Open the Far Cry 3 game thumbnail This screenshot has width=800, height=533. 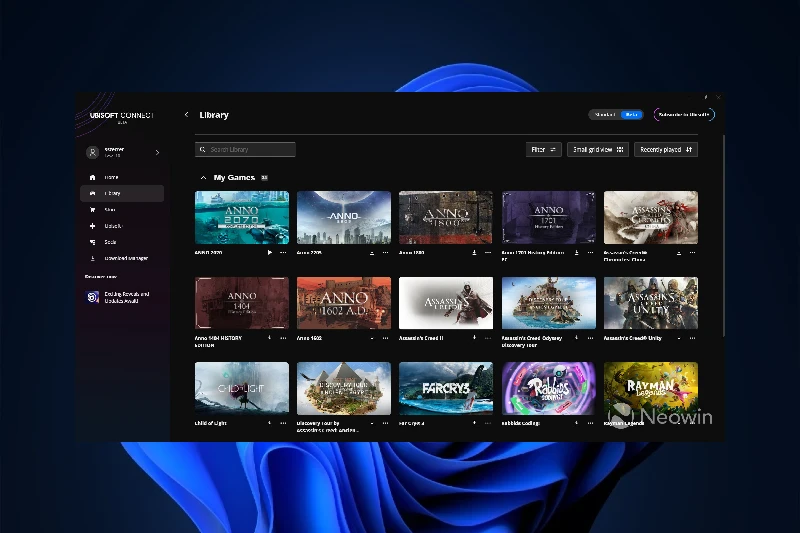(445, 388)
